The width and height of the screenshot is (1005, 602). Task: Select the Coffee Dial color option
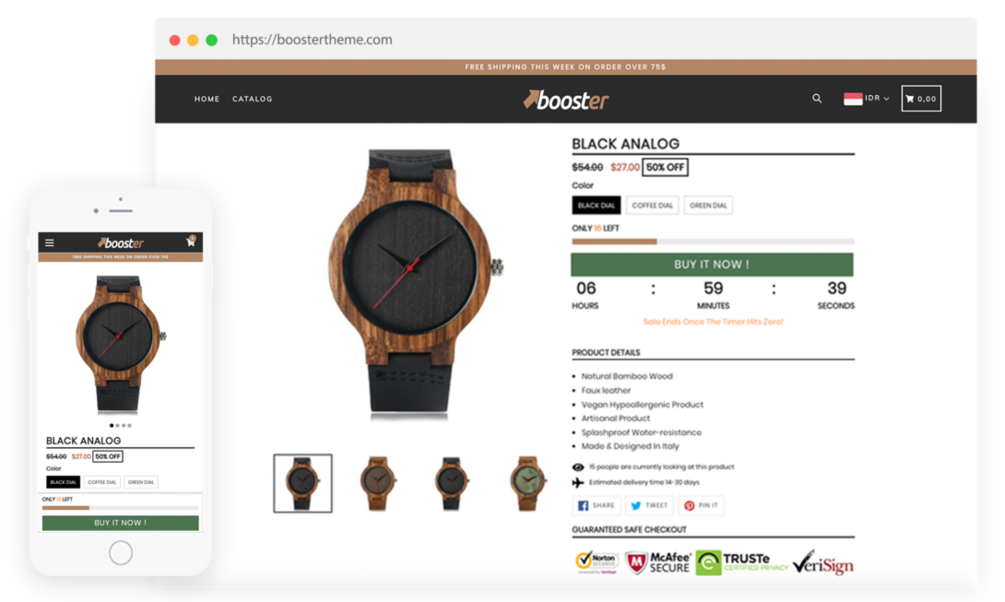point(652,205)
